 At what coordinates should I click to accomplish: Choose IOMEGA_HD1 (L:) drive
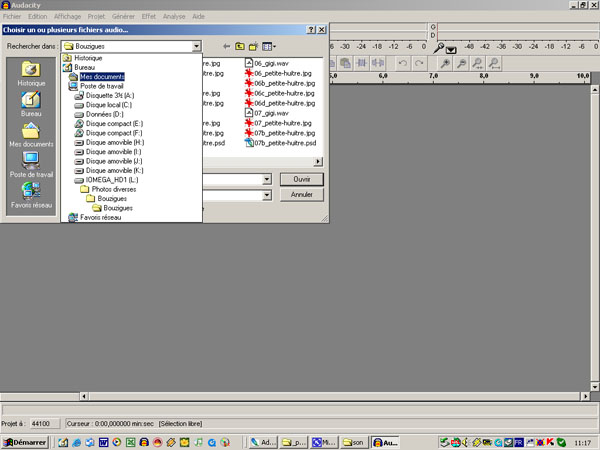coord(112,180)
